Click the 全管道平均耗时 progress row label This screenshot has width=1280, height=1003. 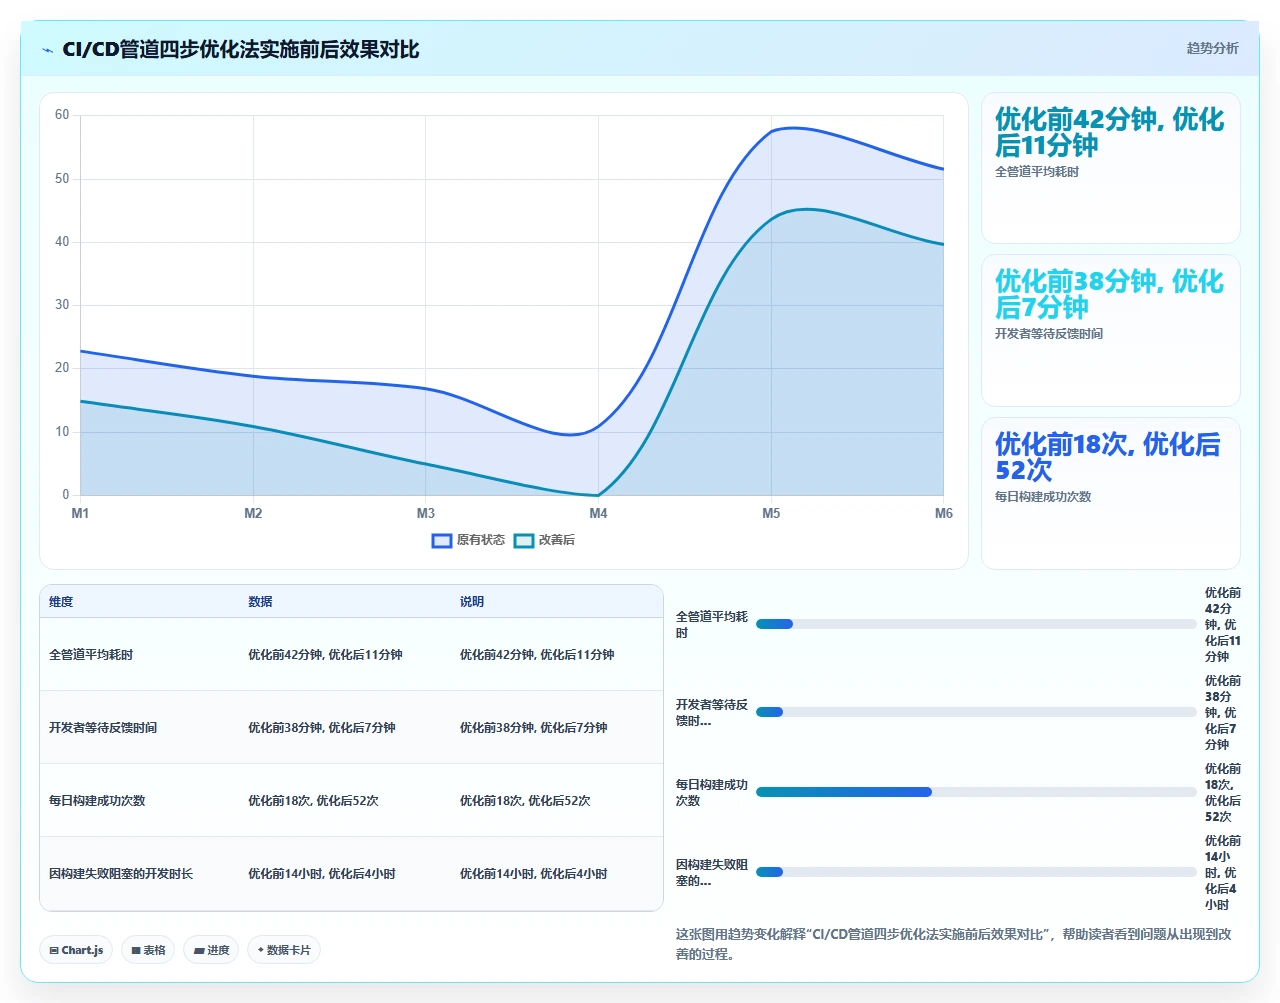(711, 625)
